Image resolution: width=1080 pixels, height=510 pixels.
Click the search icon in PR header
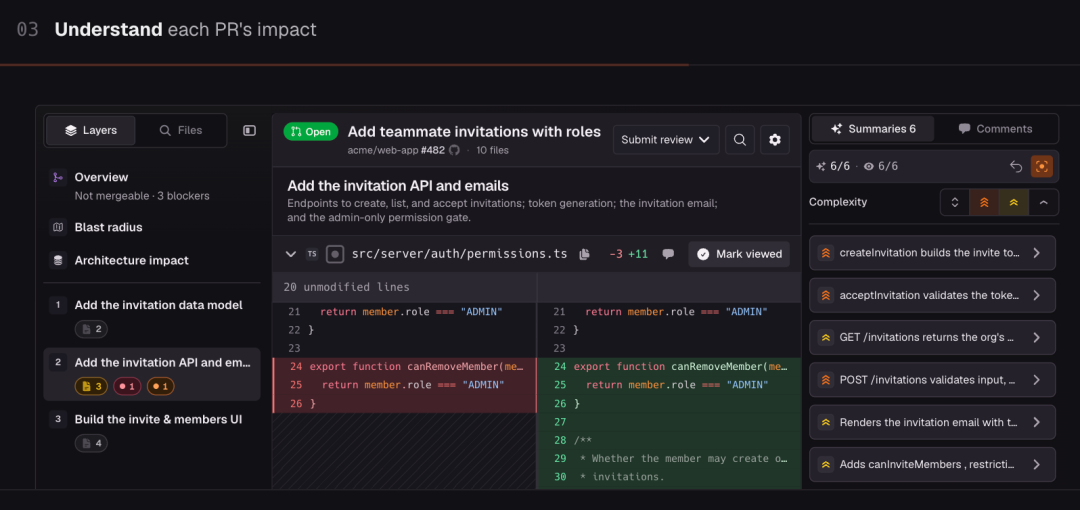pos(740,140)
